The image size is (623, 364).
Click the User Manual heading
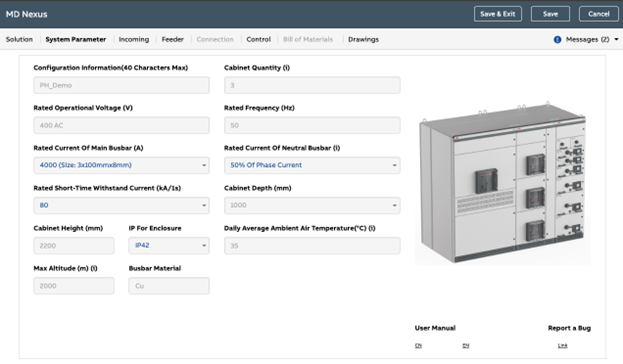[435, 328]
